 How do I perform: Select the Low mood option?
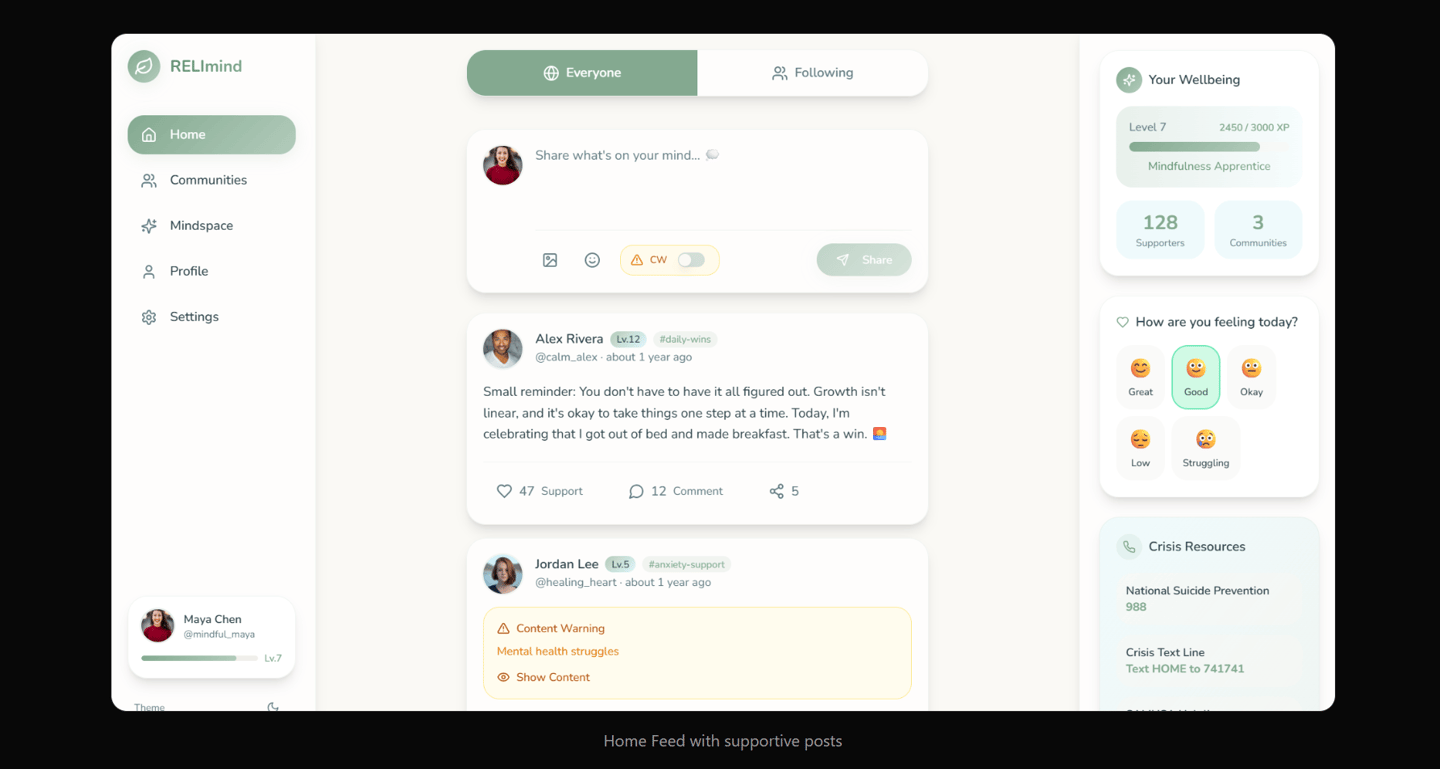point(1141,448)
